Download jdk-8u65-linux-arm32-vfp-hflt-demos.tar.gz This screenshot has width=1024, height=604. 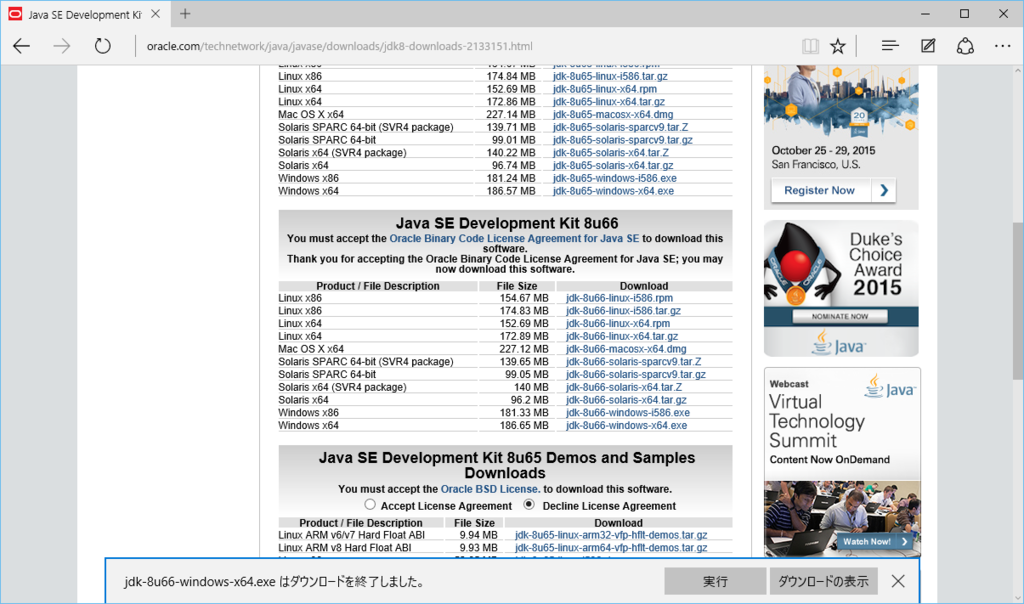tap(611, 535)
